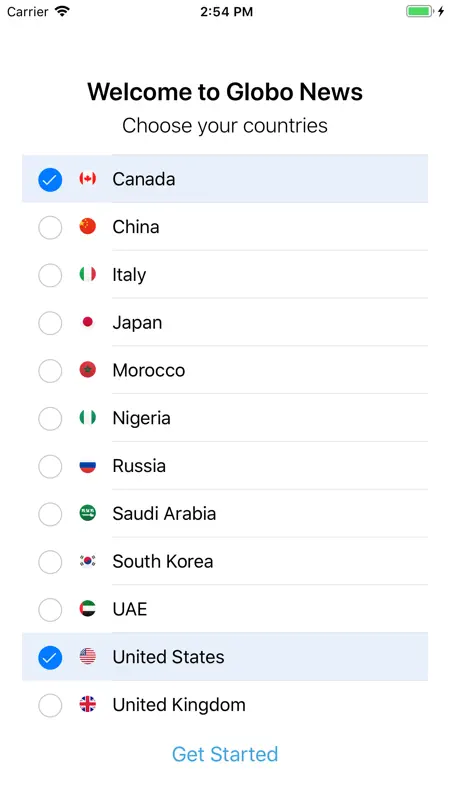
Task: Check the empty circle beside Russia
Action: click(50, 466)
